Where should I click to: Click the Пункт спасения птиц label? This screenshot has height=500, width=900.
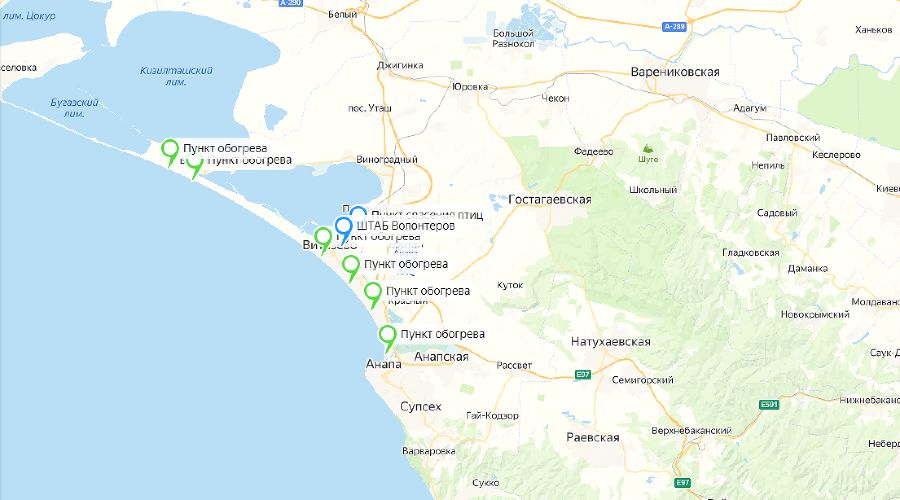click(427, 215)
